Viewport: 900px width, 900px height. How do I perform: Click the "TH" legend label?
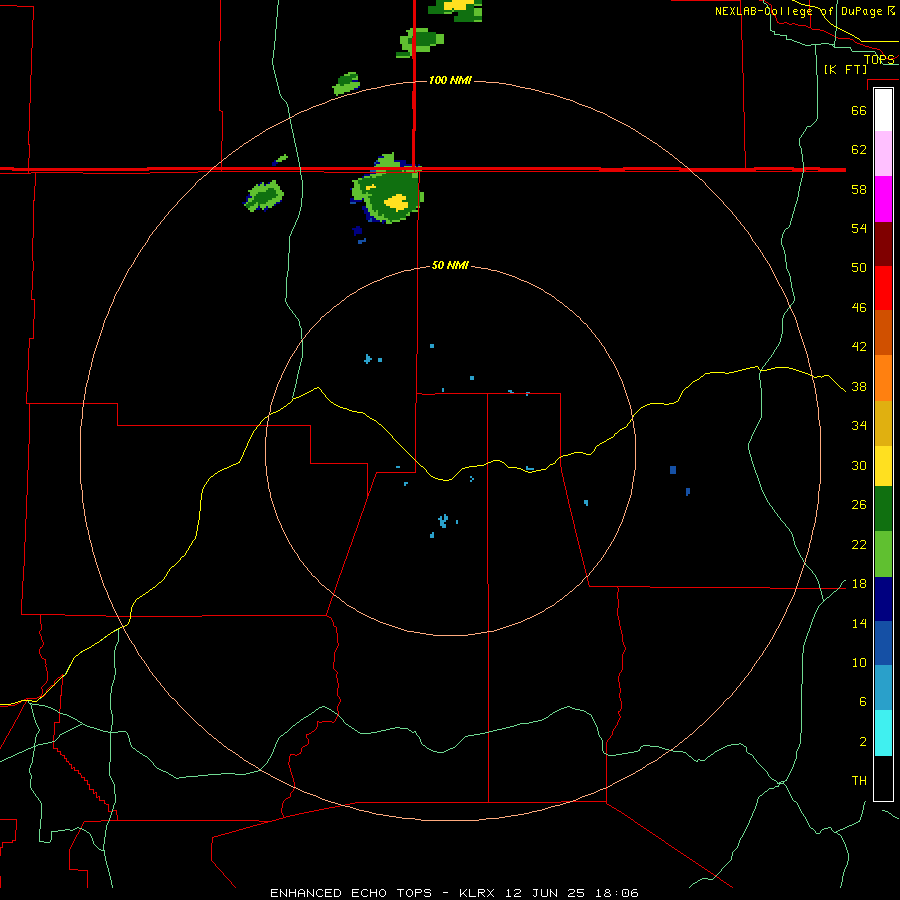pos(859,780)
